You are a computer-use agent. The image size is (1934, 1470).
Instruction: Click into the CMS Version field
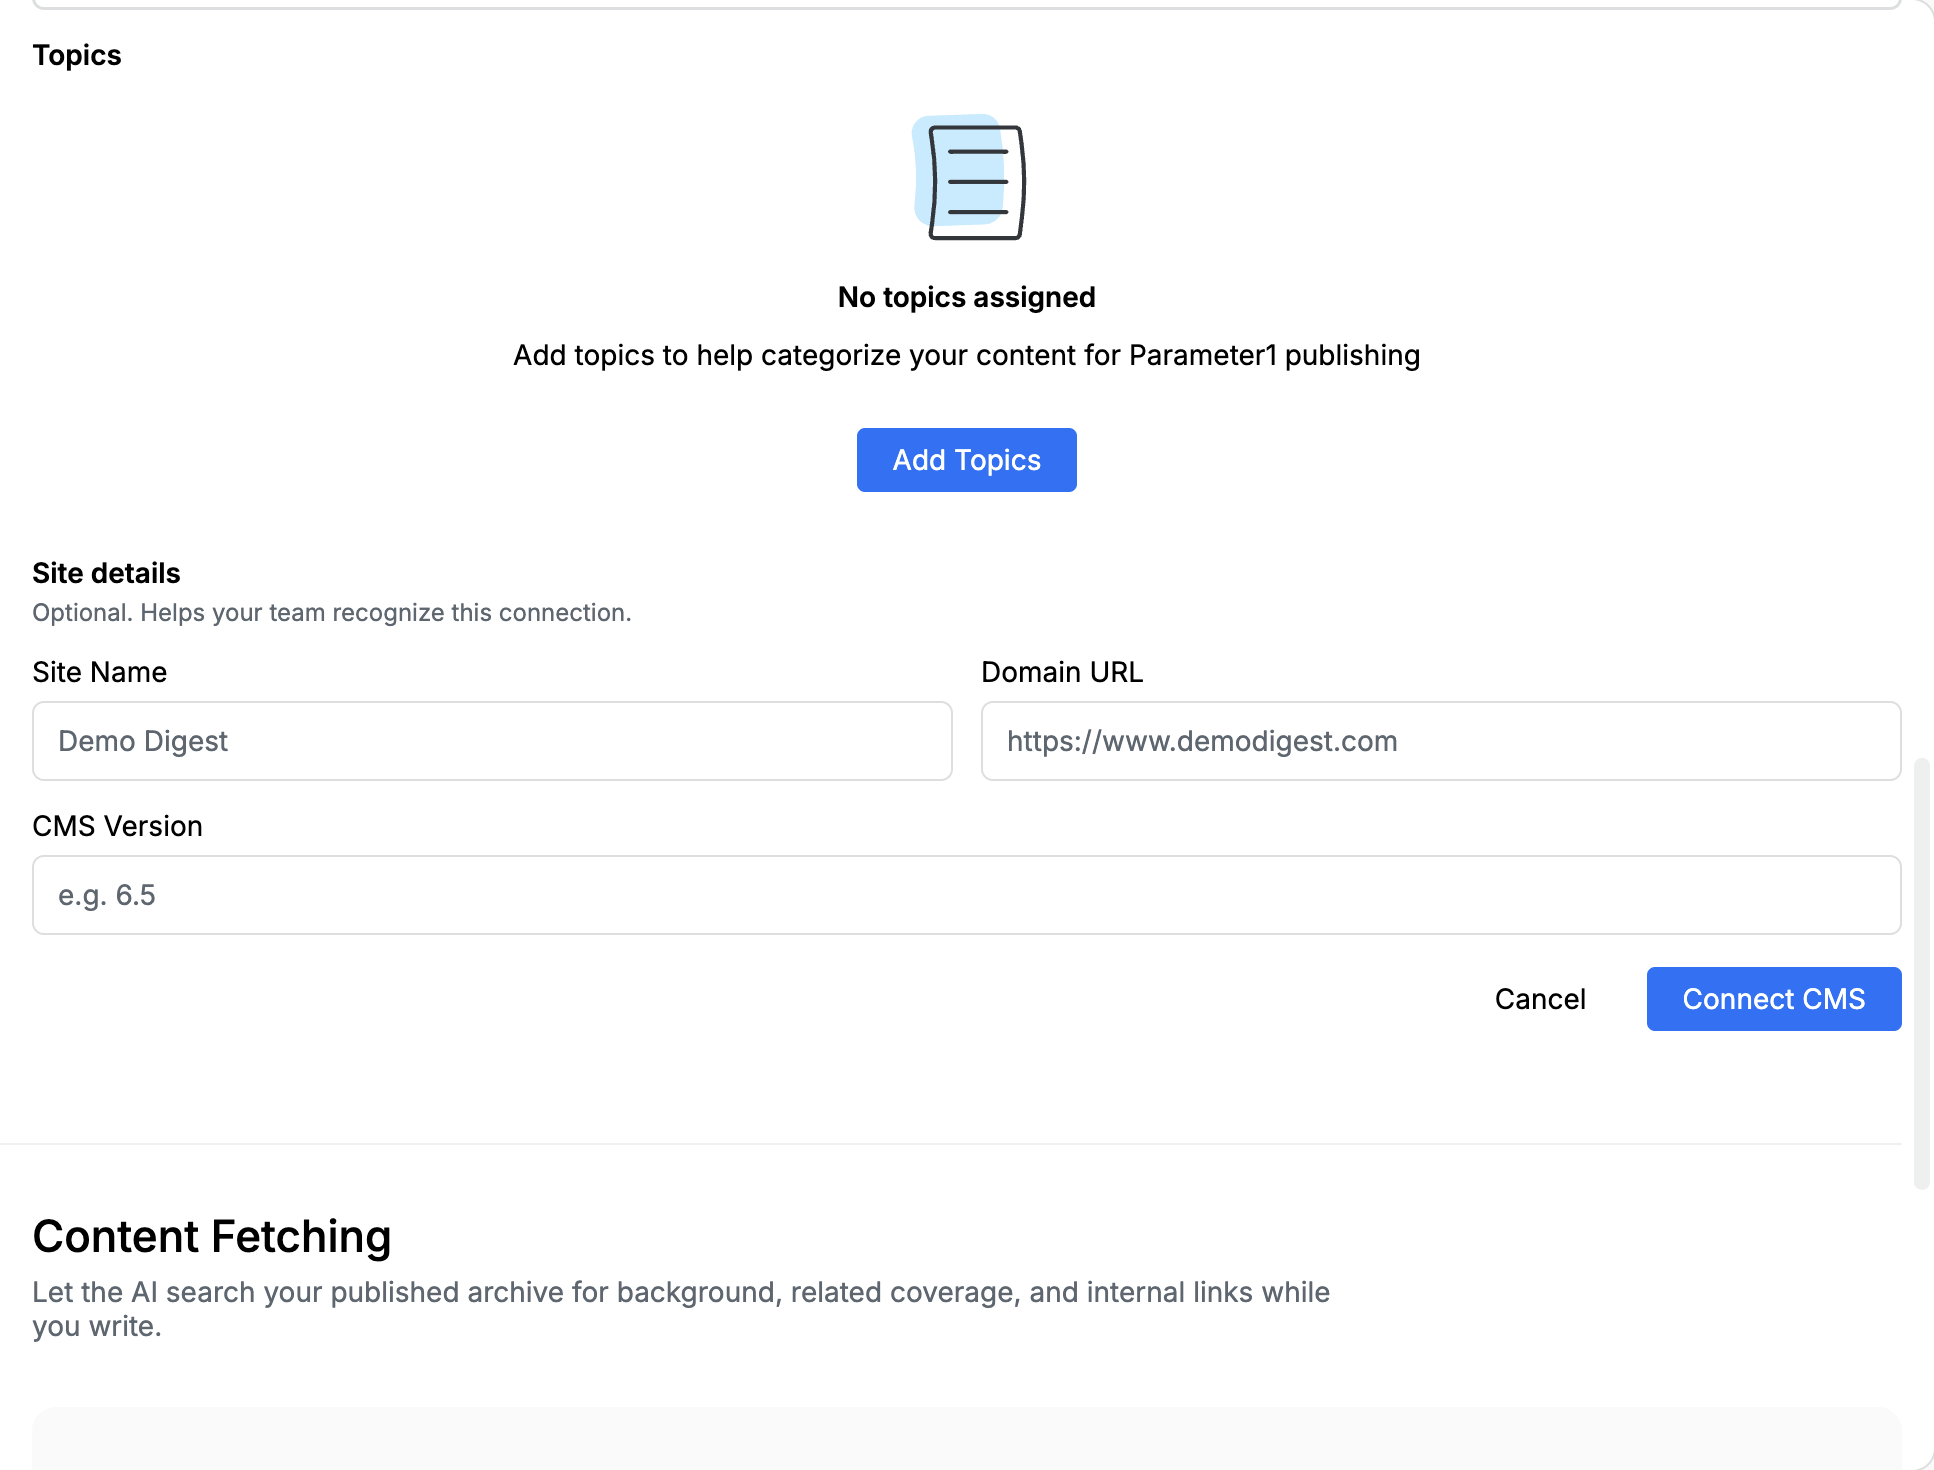click(966, 895)
